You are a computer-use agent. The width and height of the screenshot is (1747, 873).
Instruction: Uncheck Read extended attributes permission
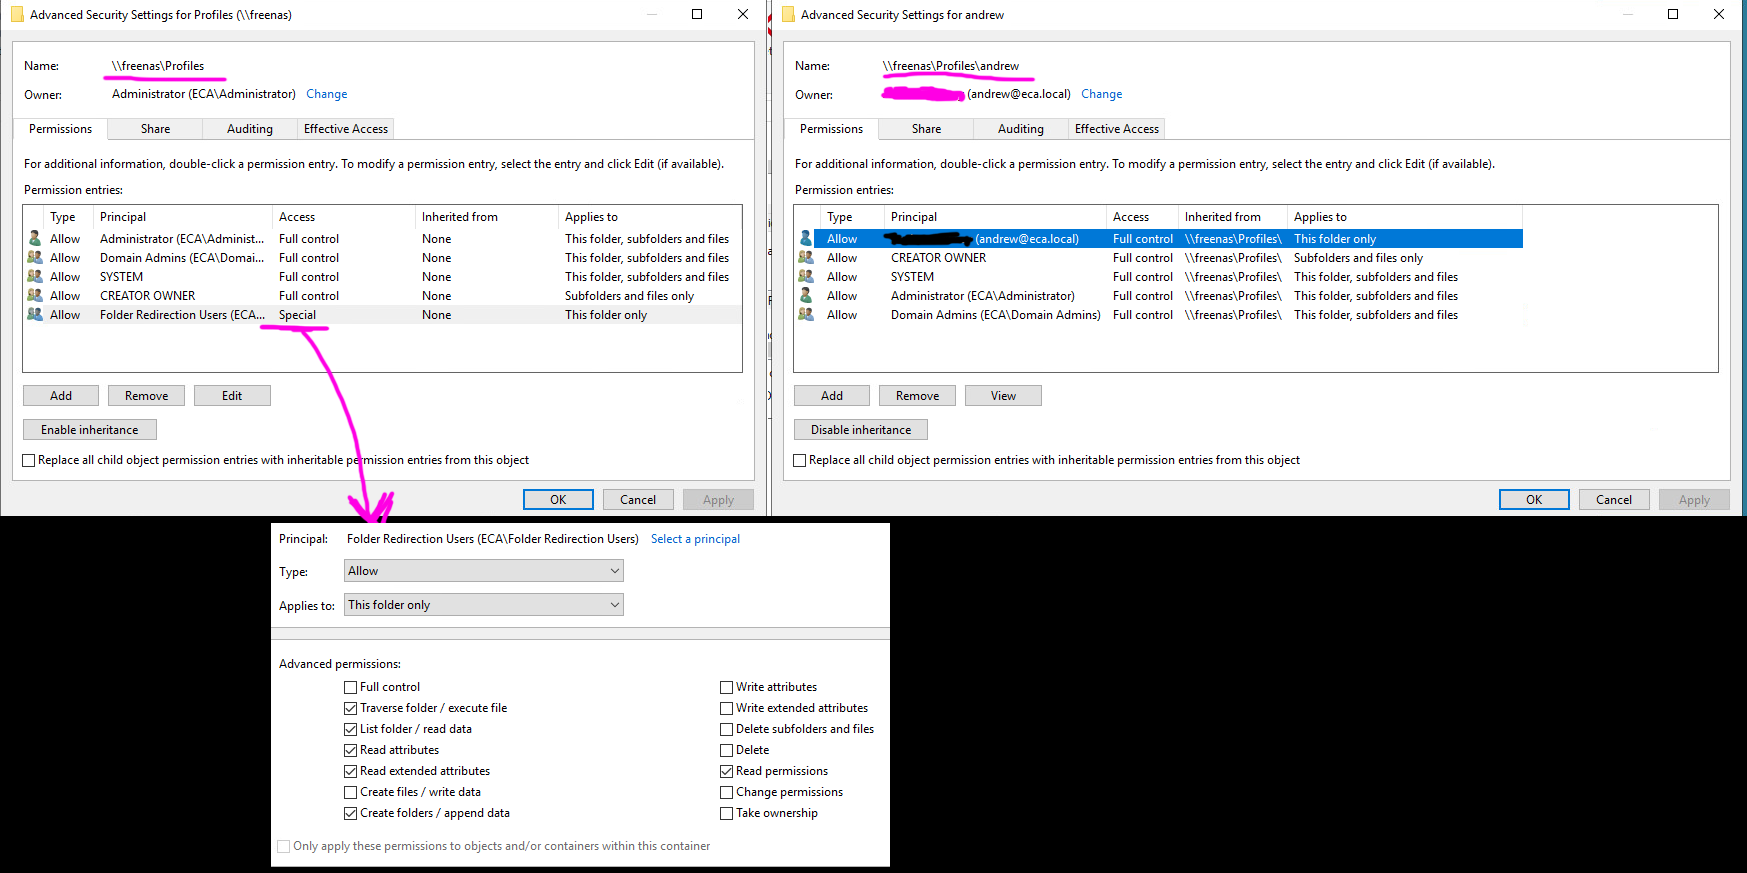[x=351, y=771]
